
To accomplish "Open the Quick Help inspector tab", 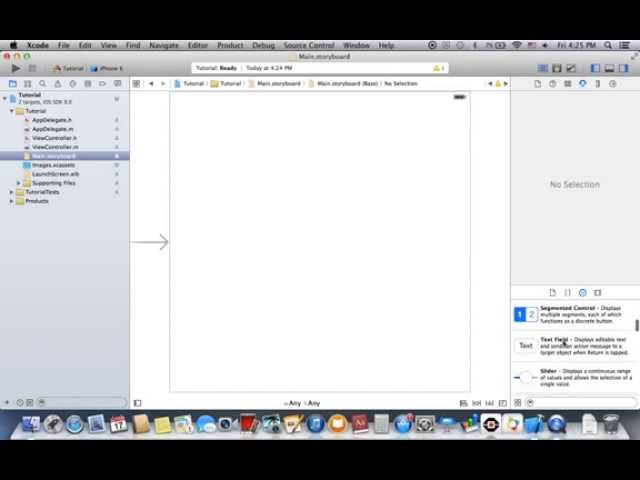I will (552, 84).
